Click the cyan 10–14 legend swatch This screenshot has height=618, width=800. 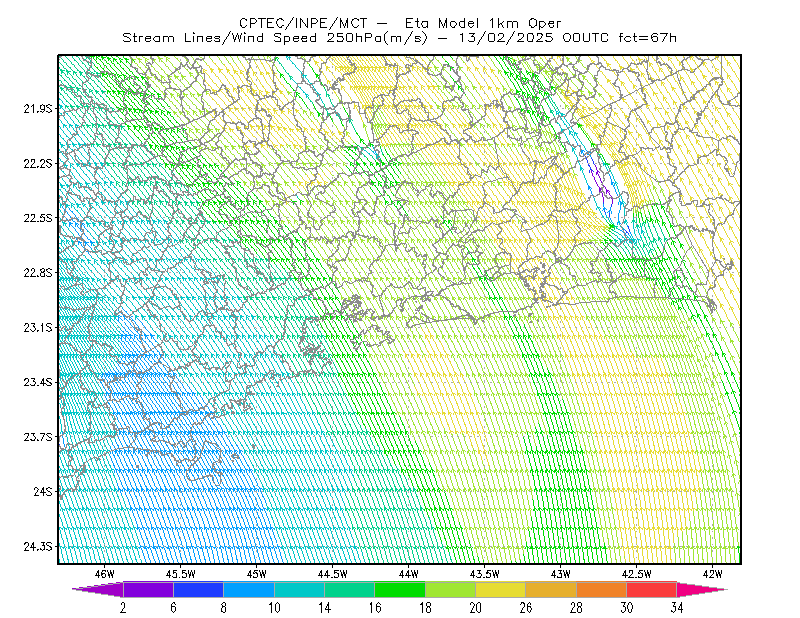[x=299, y=589]
